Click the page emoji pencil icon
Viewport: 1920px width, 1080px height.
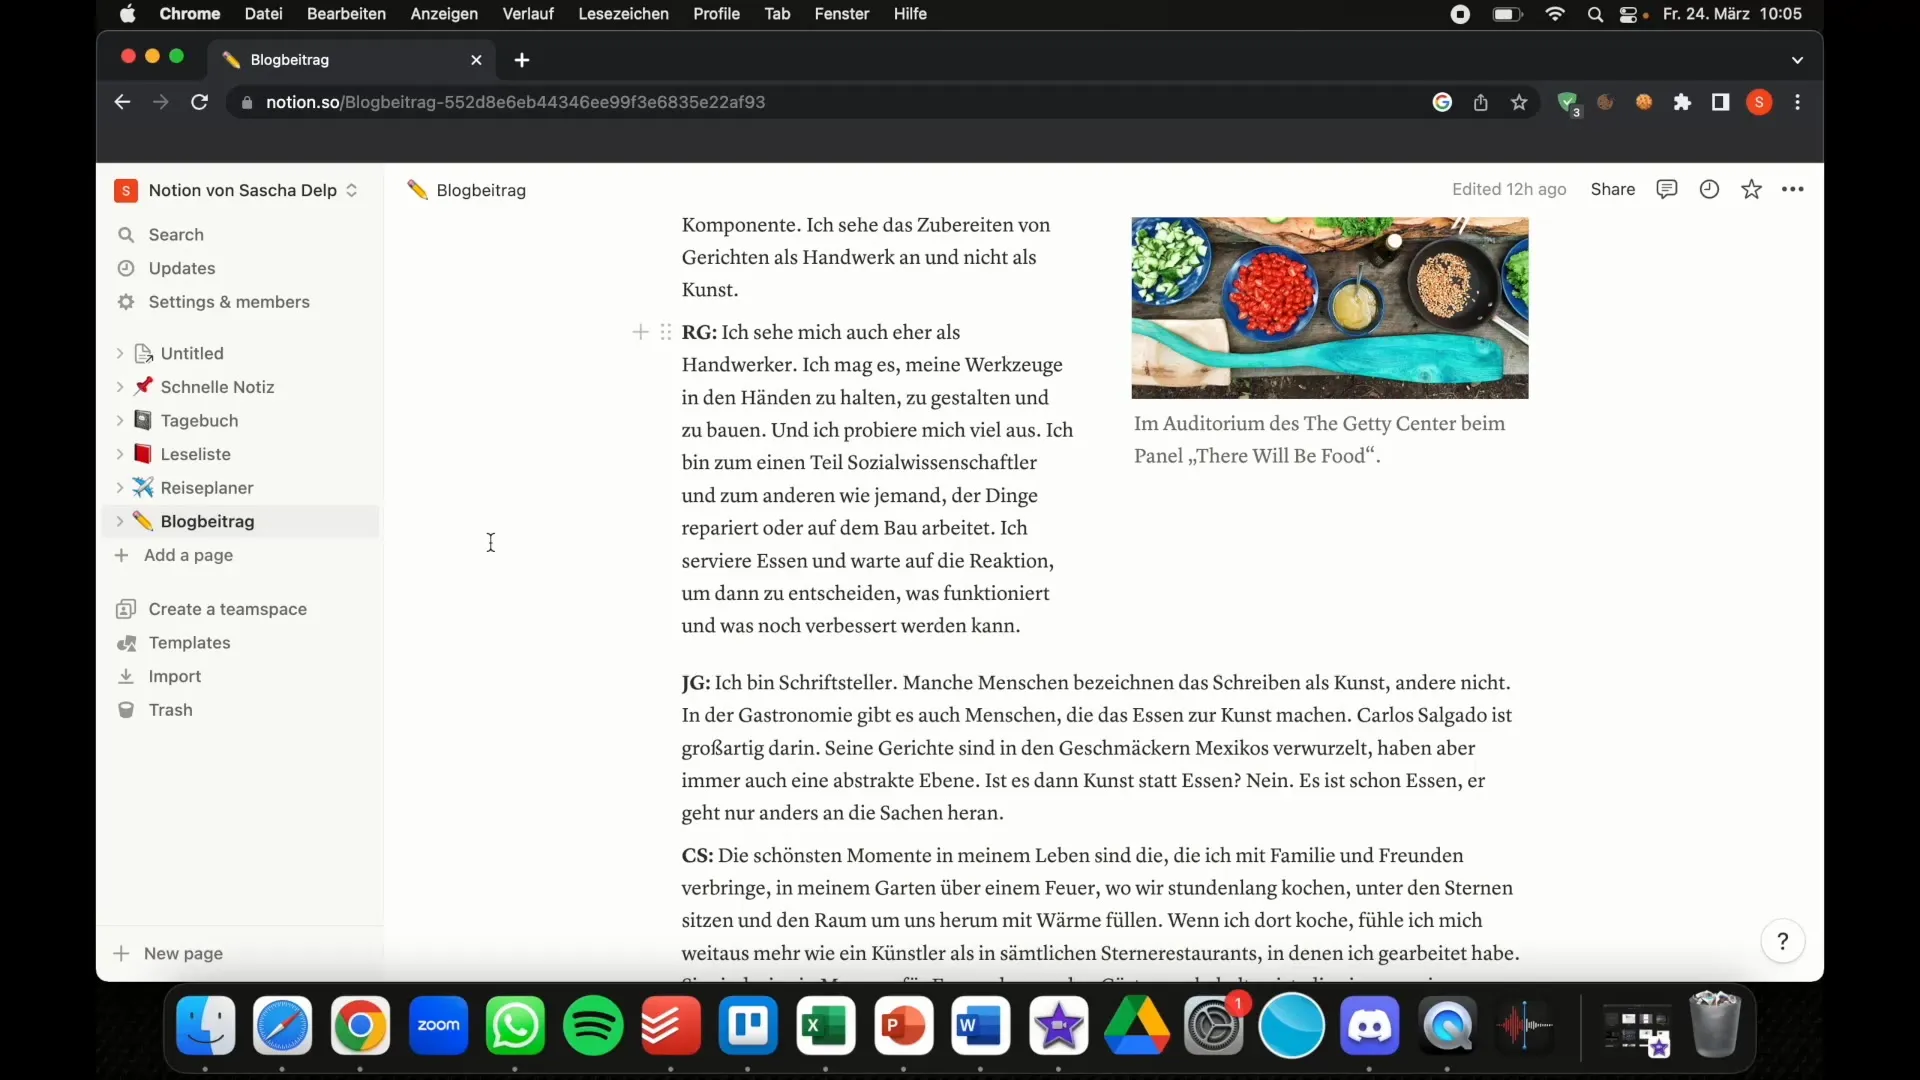click(418, 189)
